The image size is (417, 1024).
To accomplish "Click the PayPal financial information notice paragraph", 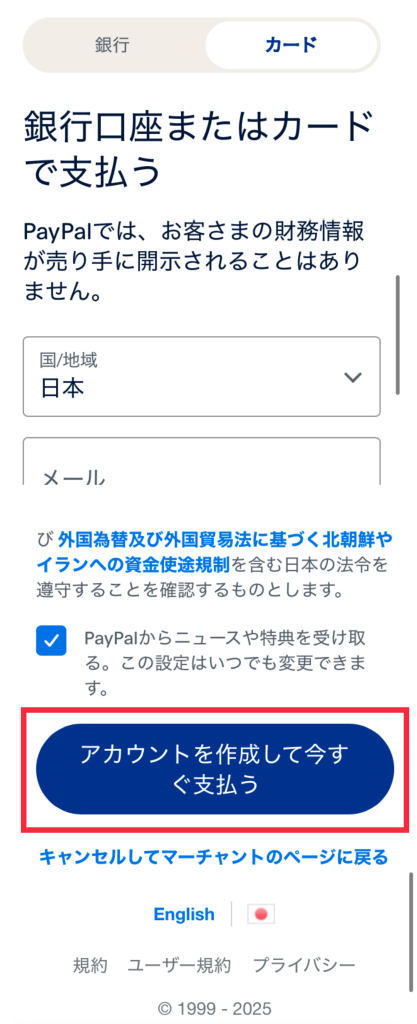I will tap(194, 261).
